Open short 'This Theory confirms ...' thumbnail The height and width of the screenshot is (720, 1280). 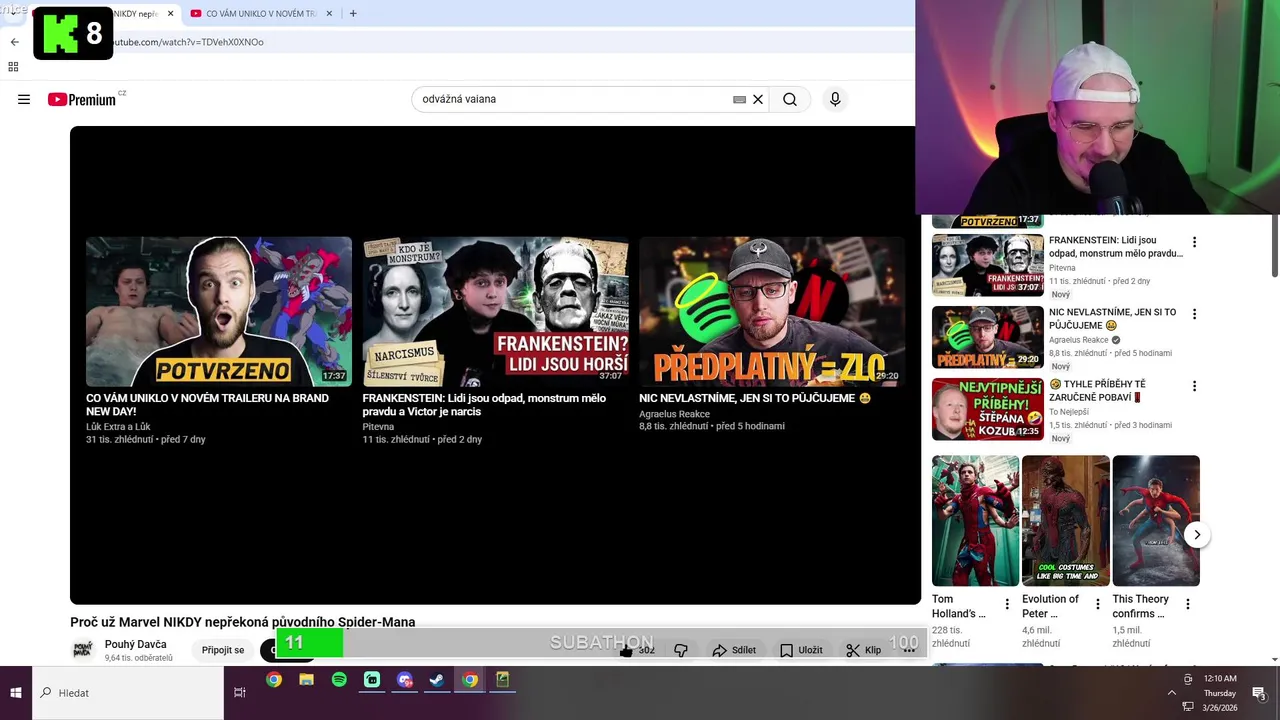(x=1156, y=521)
